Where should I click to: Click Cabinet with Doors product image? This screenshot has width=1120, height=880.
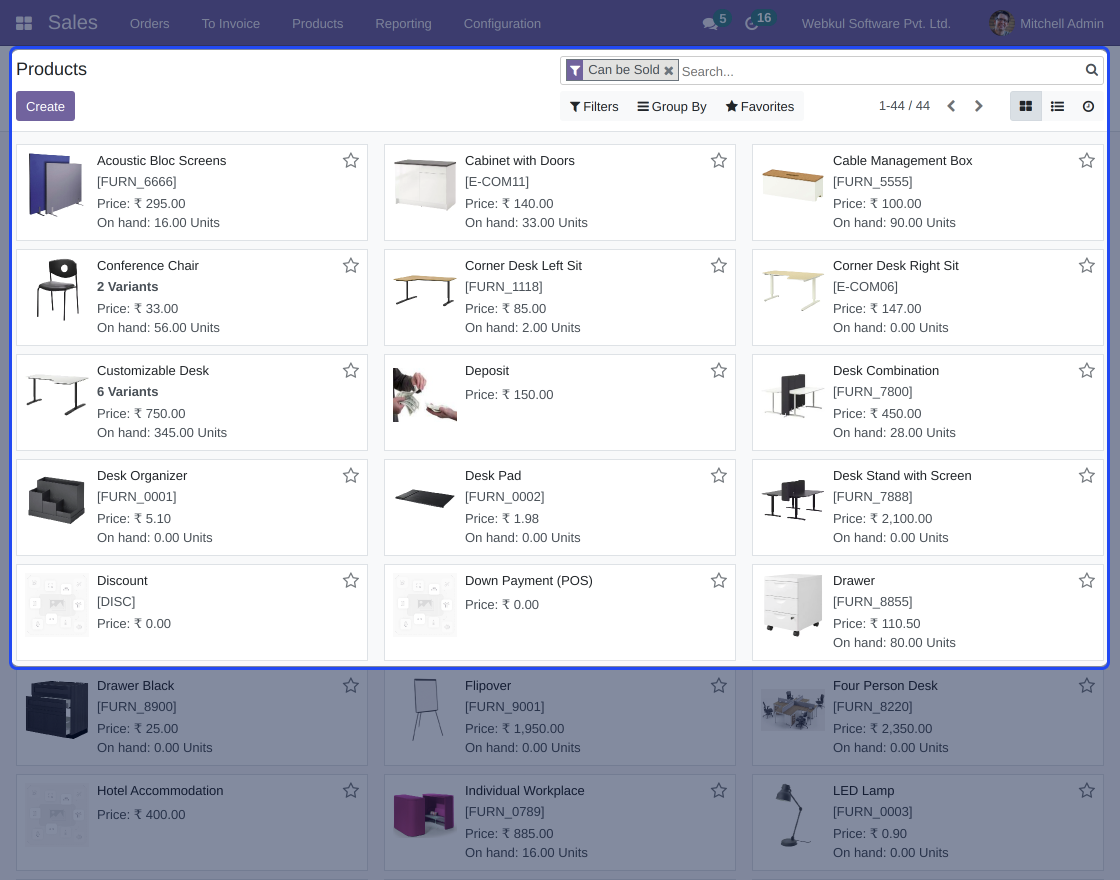[425, 184]
